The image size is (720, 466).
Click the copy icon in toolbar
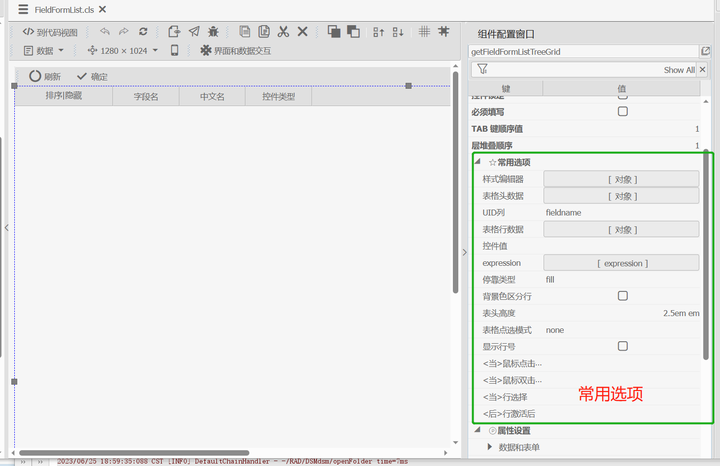pyautogui.click(x=245, y=32)
